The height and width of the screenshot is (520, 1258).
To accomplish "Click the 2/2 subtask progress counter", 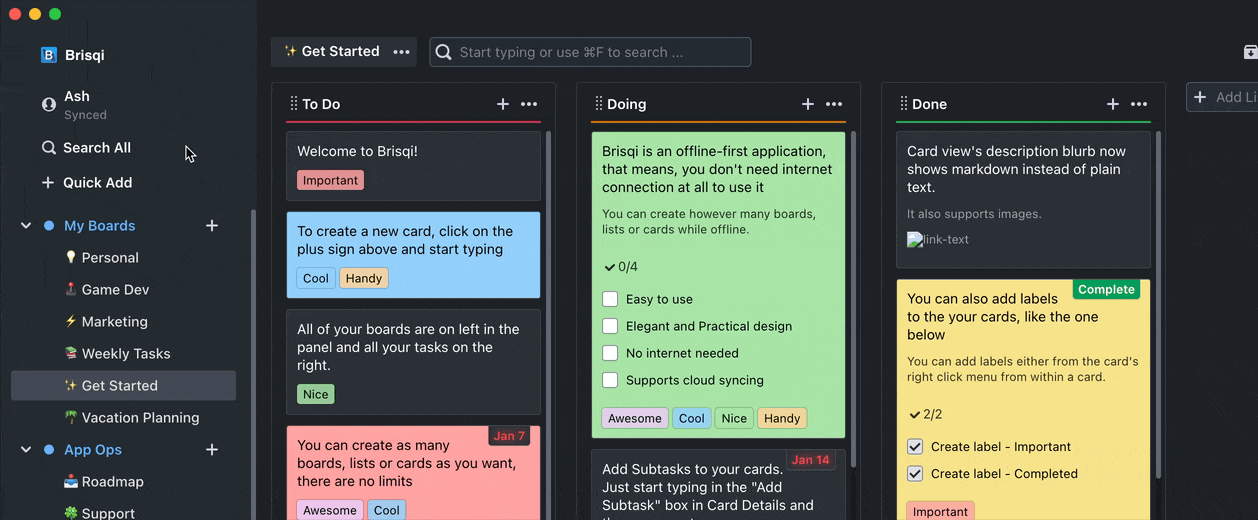I will coord(926,414).
